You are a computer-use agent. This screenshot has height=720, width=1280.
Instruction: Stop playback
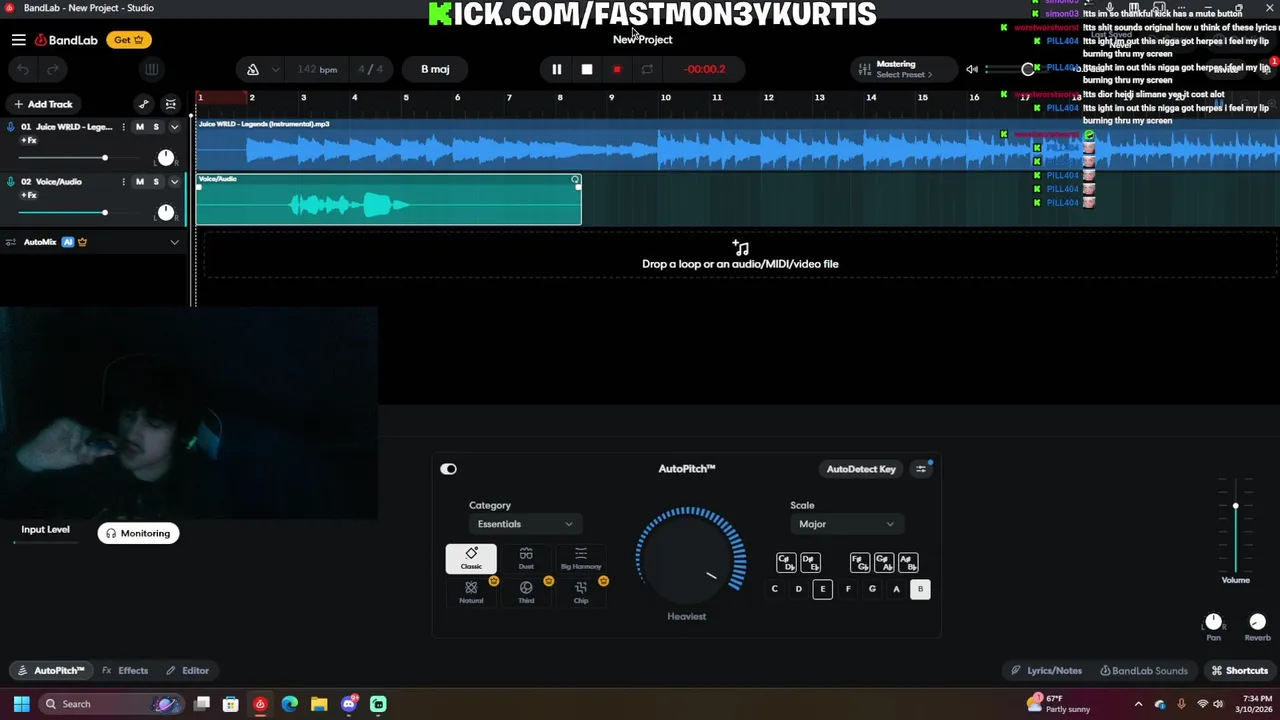click(587, 69)
